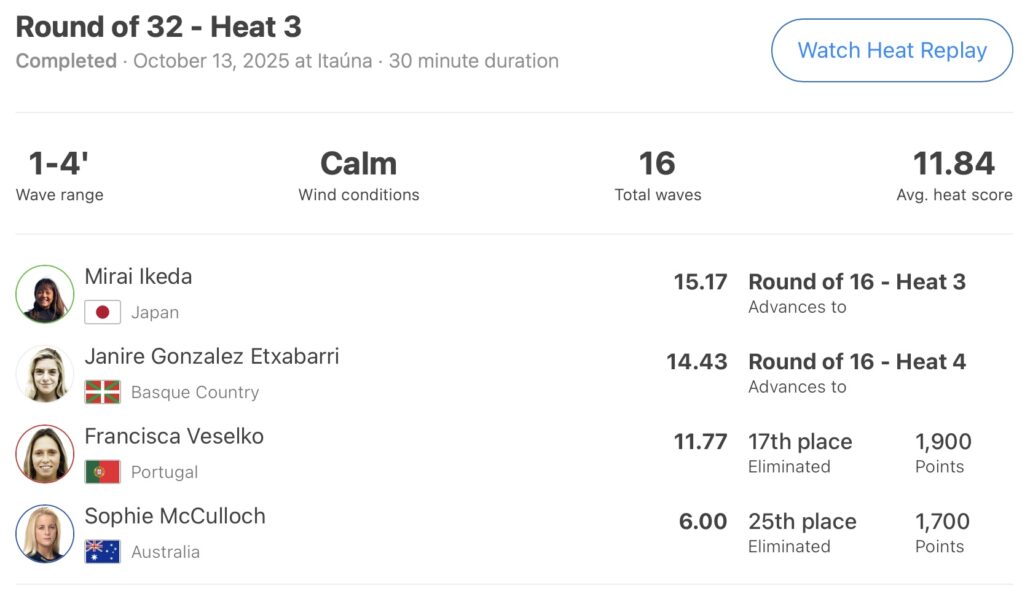Click the Basque Country flag icon

coord(102,392)
